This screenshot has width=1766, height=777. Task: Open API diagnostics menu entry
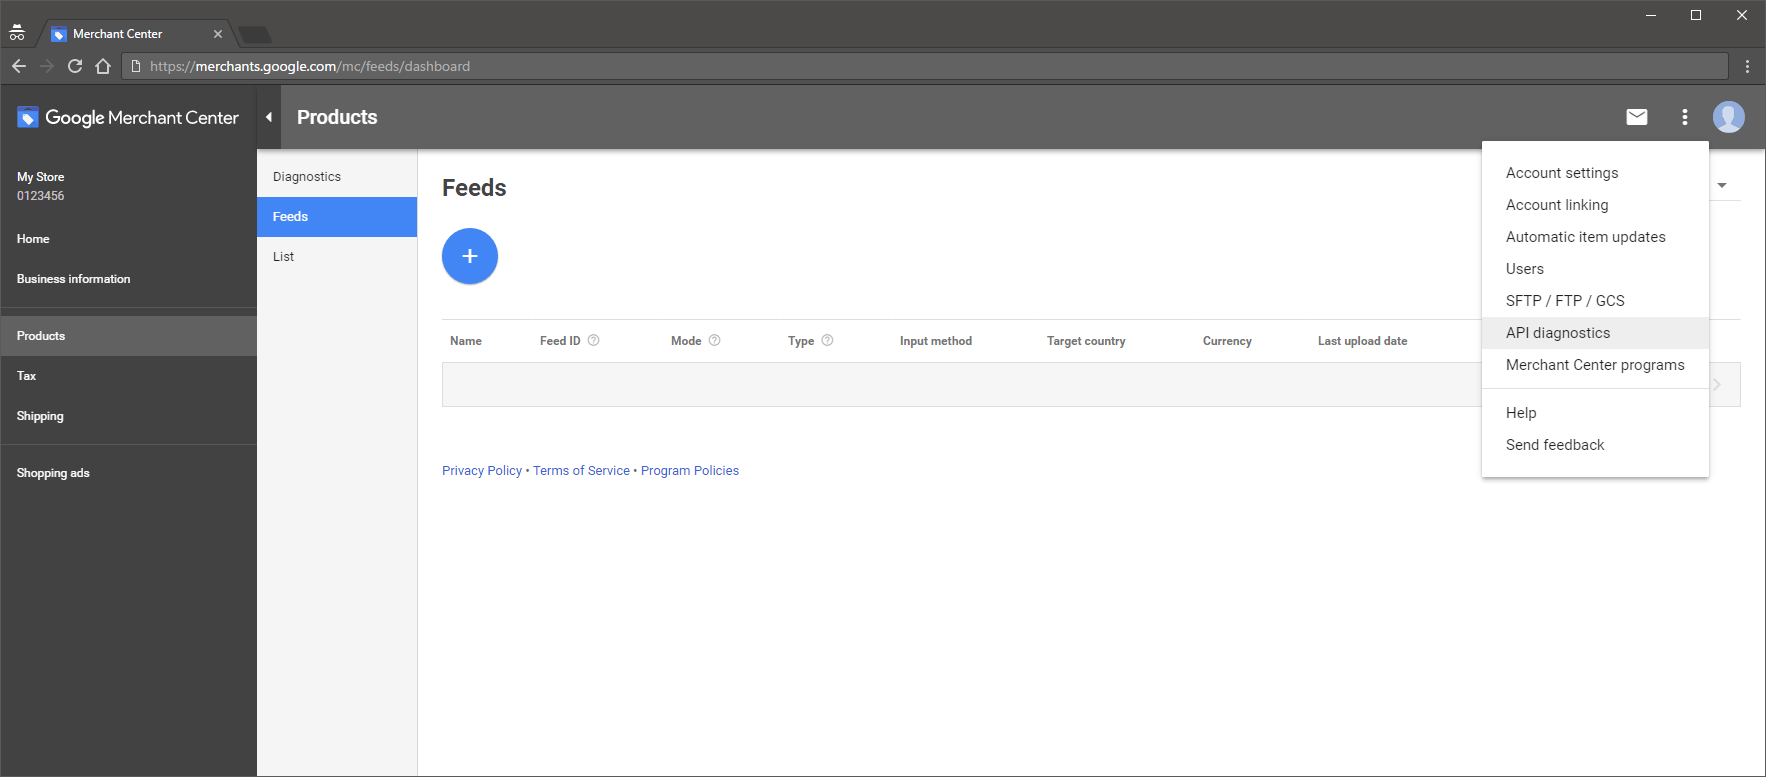[1595, 333]
